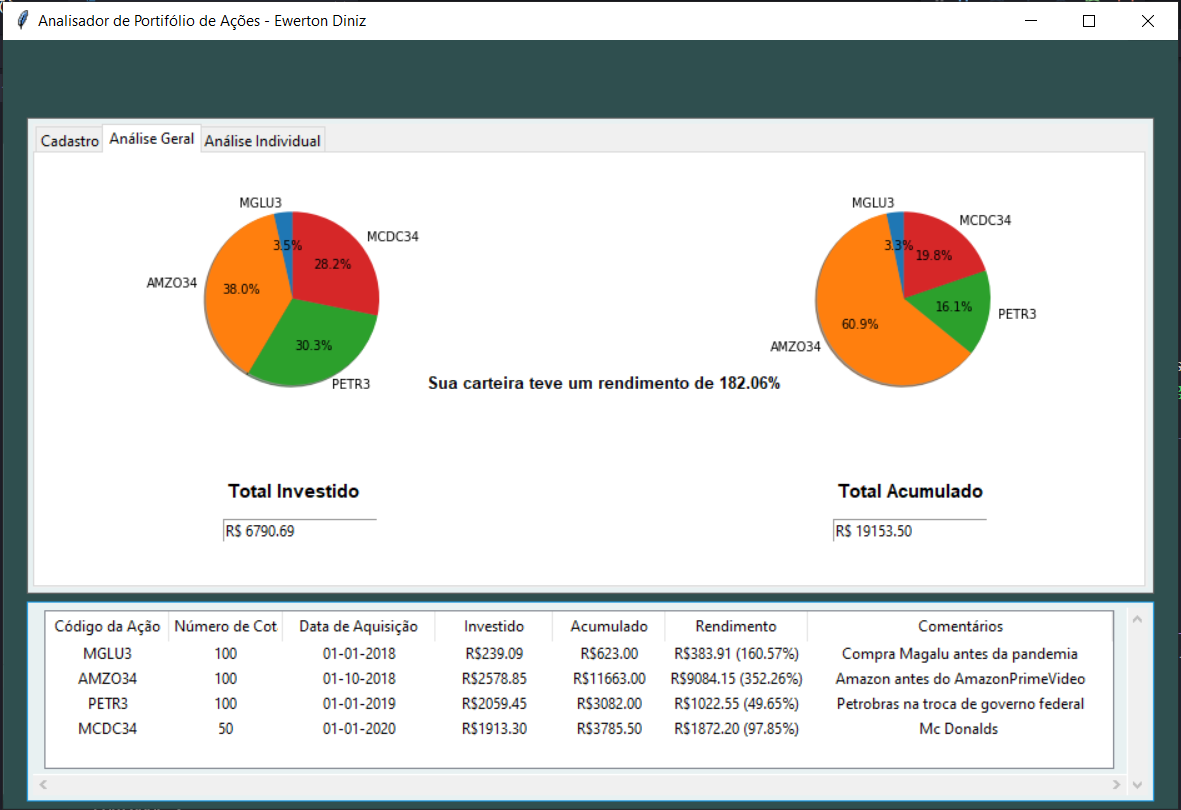Click the Rendimento column header
Viewport: 1181px width, 810px height.
(x=735, y=626)
